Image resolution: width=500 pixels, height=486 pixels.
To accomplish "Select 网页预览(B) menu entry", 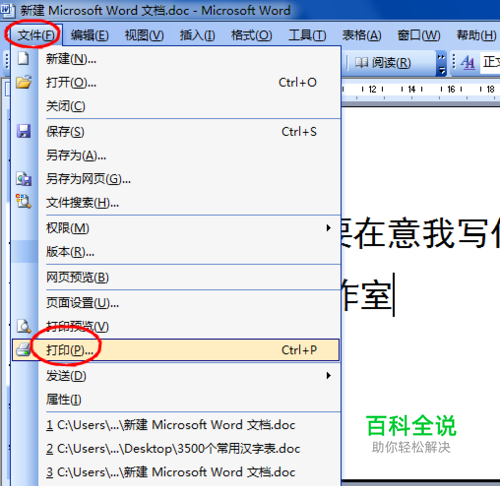I will 176,277.
